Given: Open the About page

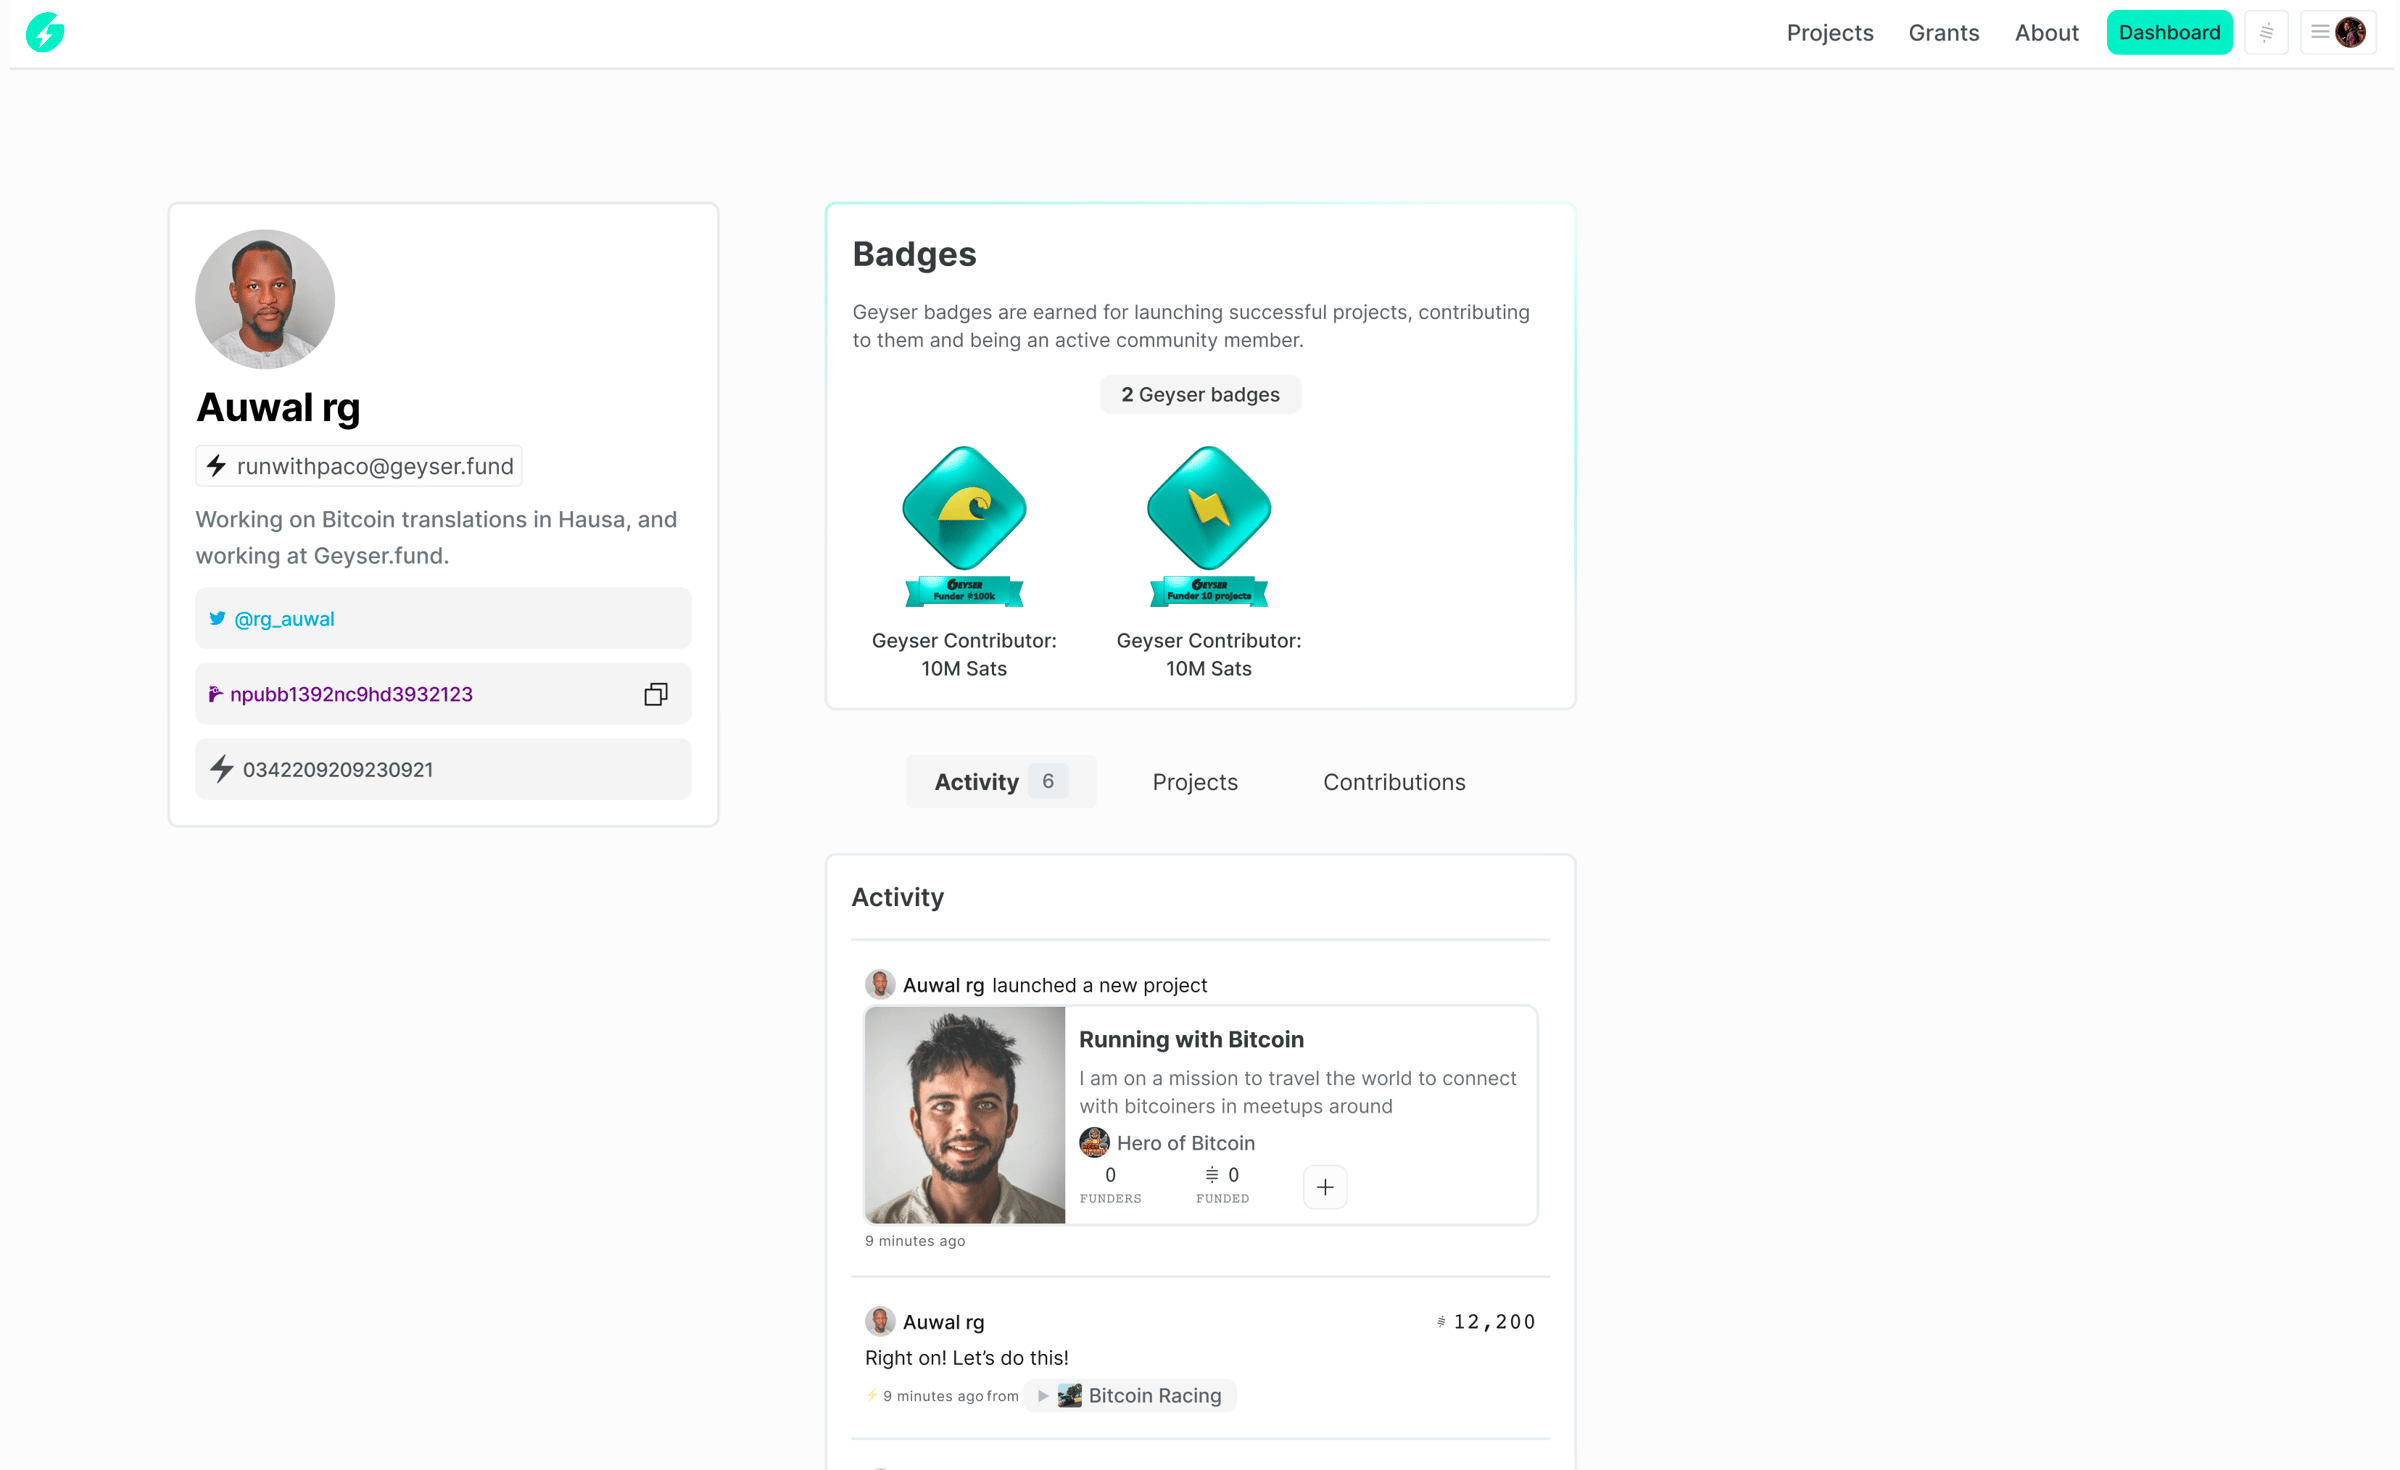Looking at the screenshot, I should [2046, 33].
